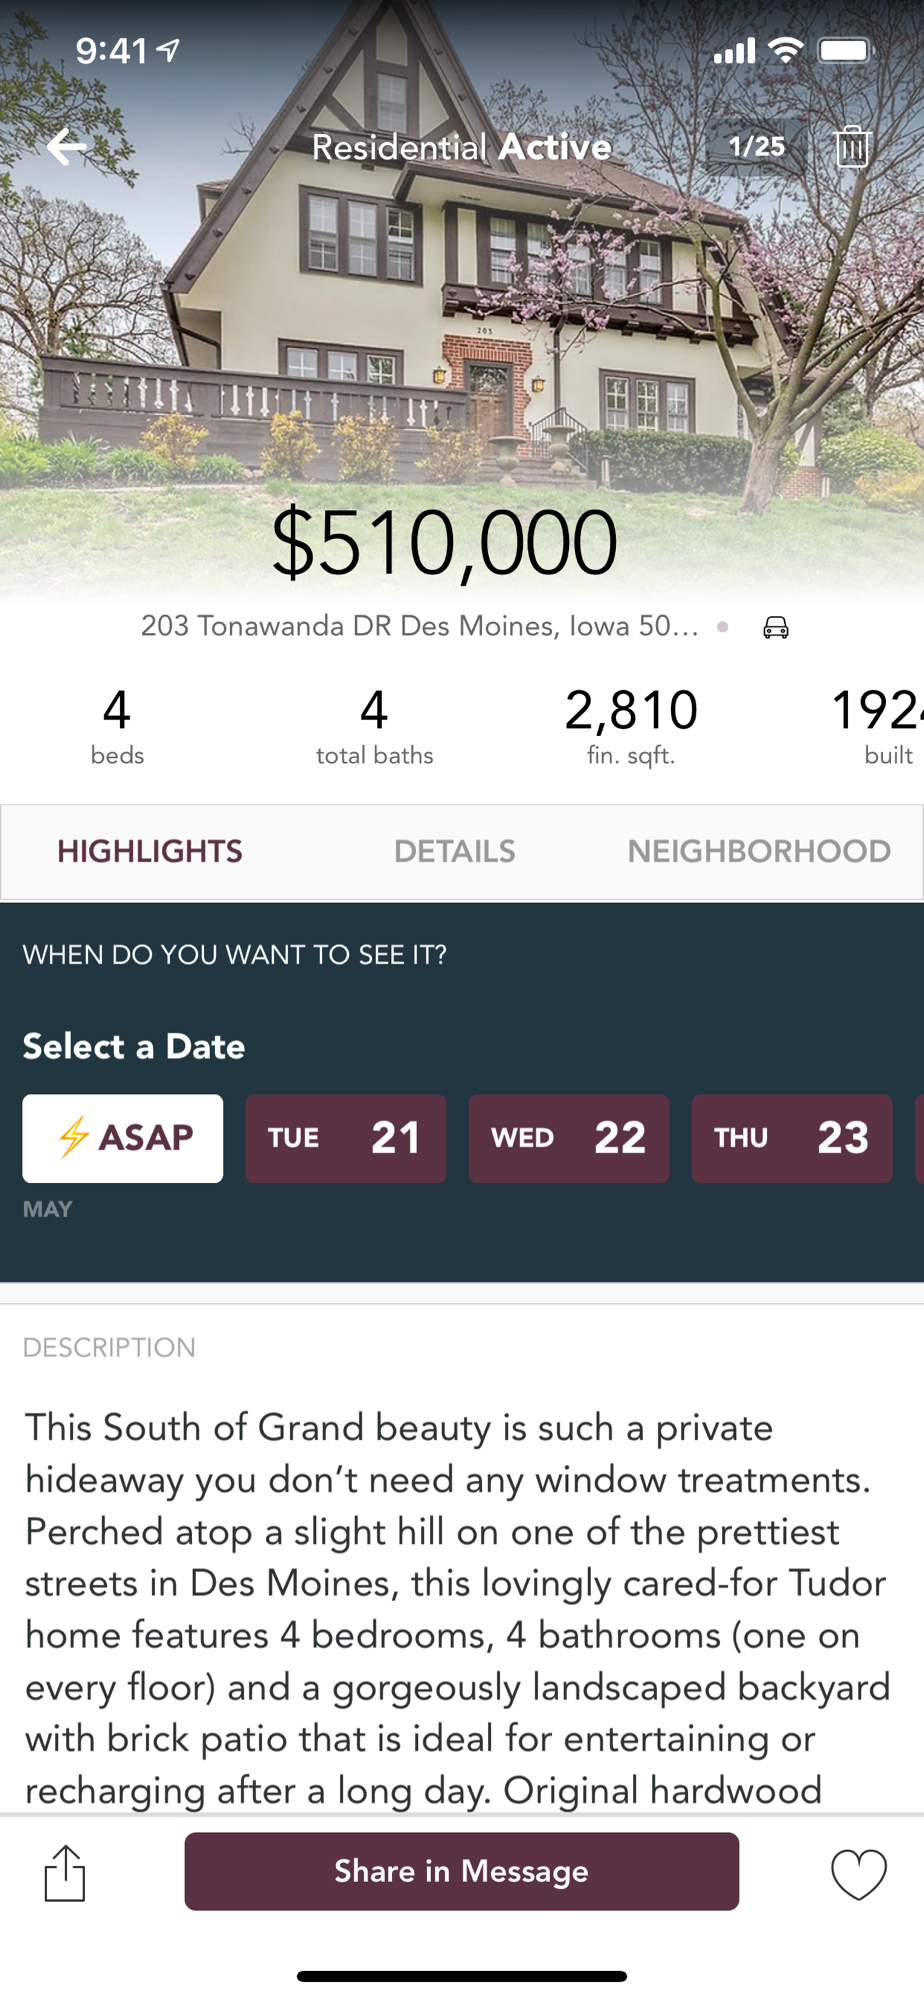
Task: Tap the $510,000 price
Action: pyautogui.click(x=445, y=543)
